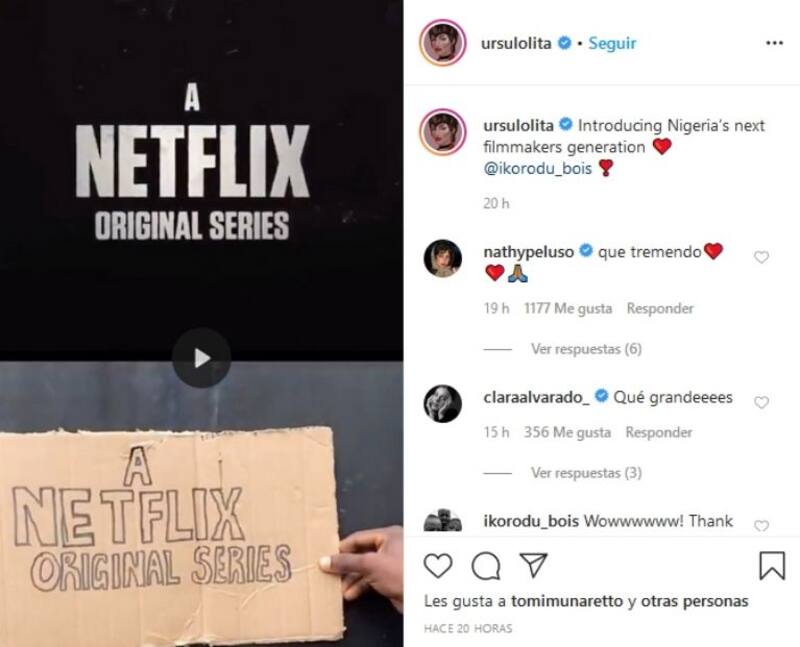Screen dimensions: 800x647
Task: Click the Seguir follow button
Action: coord(612,43)
